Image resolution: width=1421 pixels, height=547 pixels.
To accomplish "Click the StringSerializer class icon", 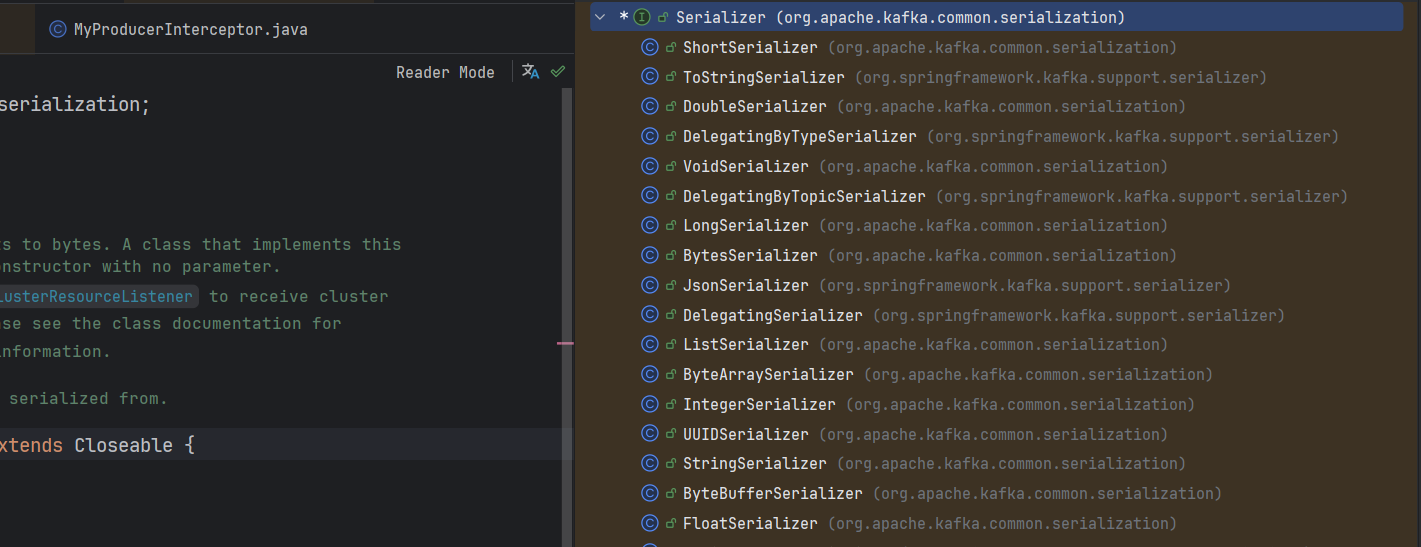I will click(649, 463).
